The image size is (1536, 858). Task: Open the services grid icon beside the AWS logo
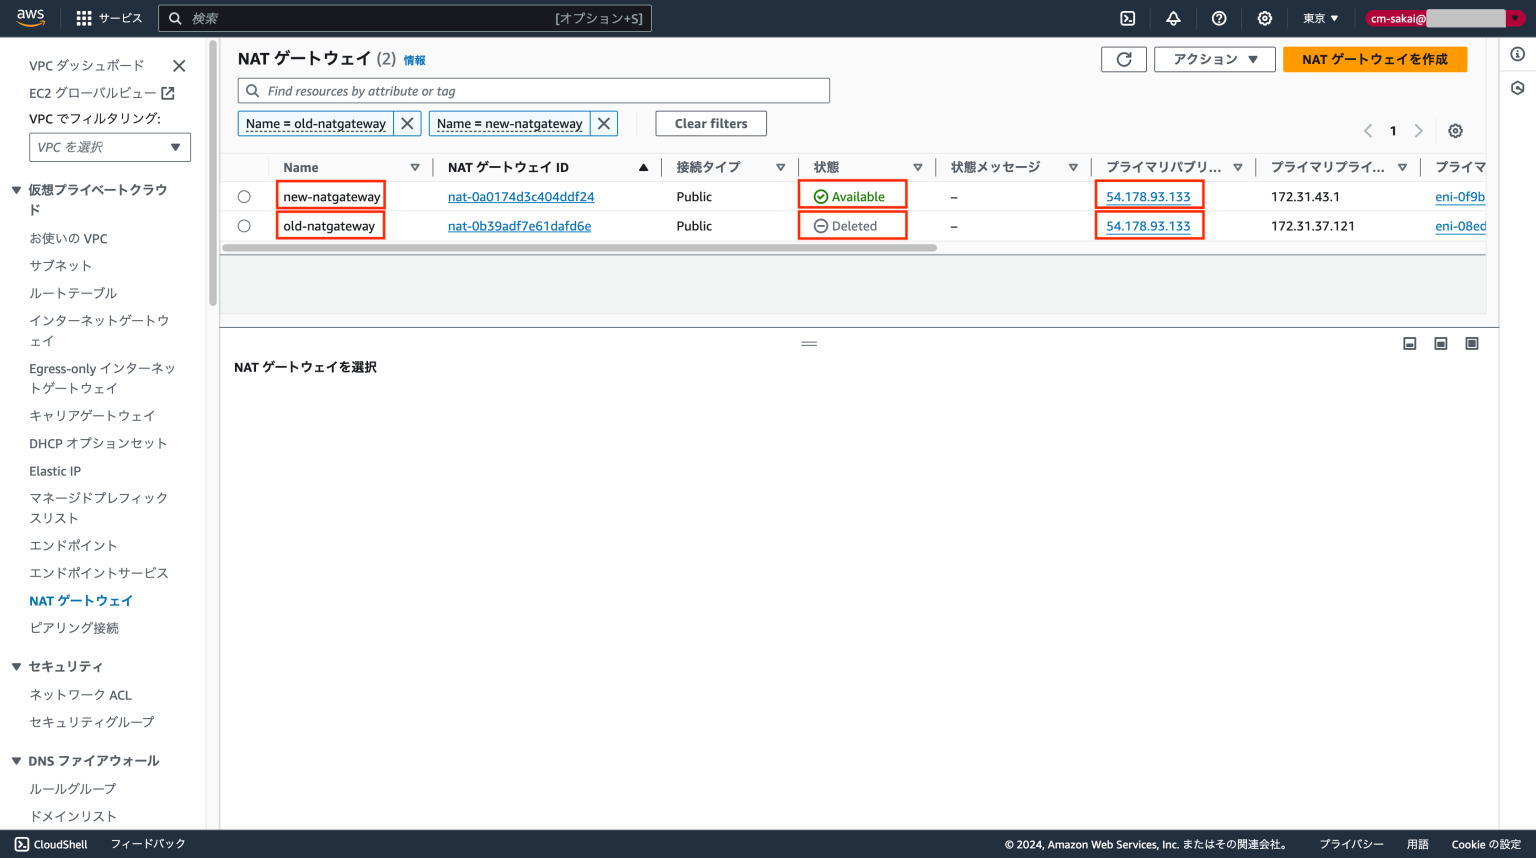tap(82, 17)
